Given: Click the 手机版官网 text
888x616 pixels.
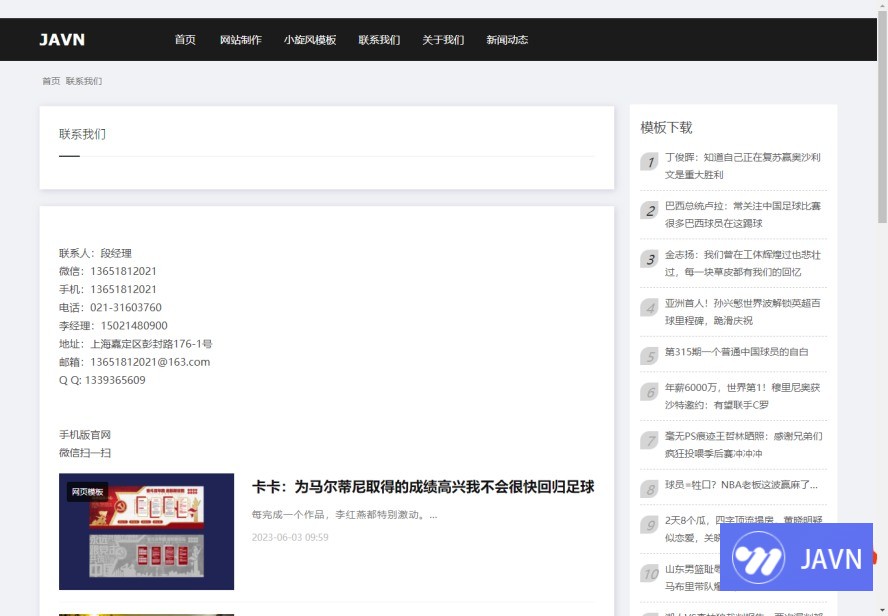Looking at the screenshot, I should point(85,435).
